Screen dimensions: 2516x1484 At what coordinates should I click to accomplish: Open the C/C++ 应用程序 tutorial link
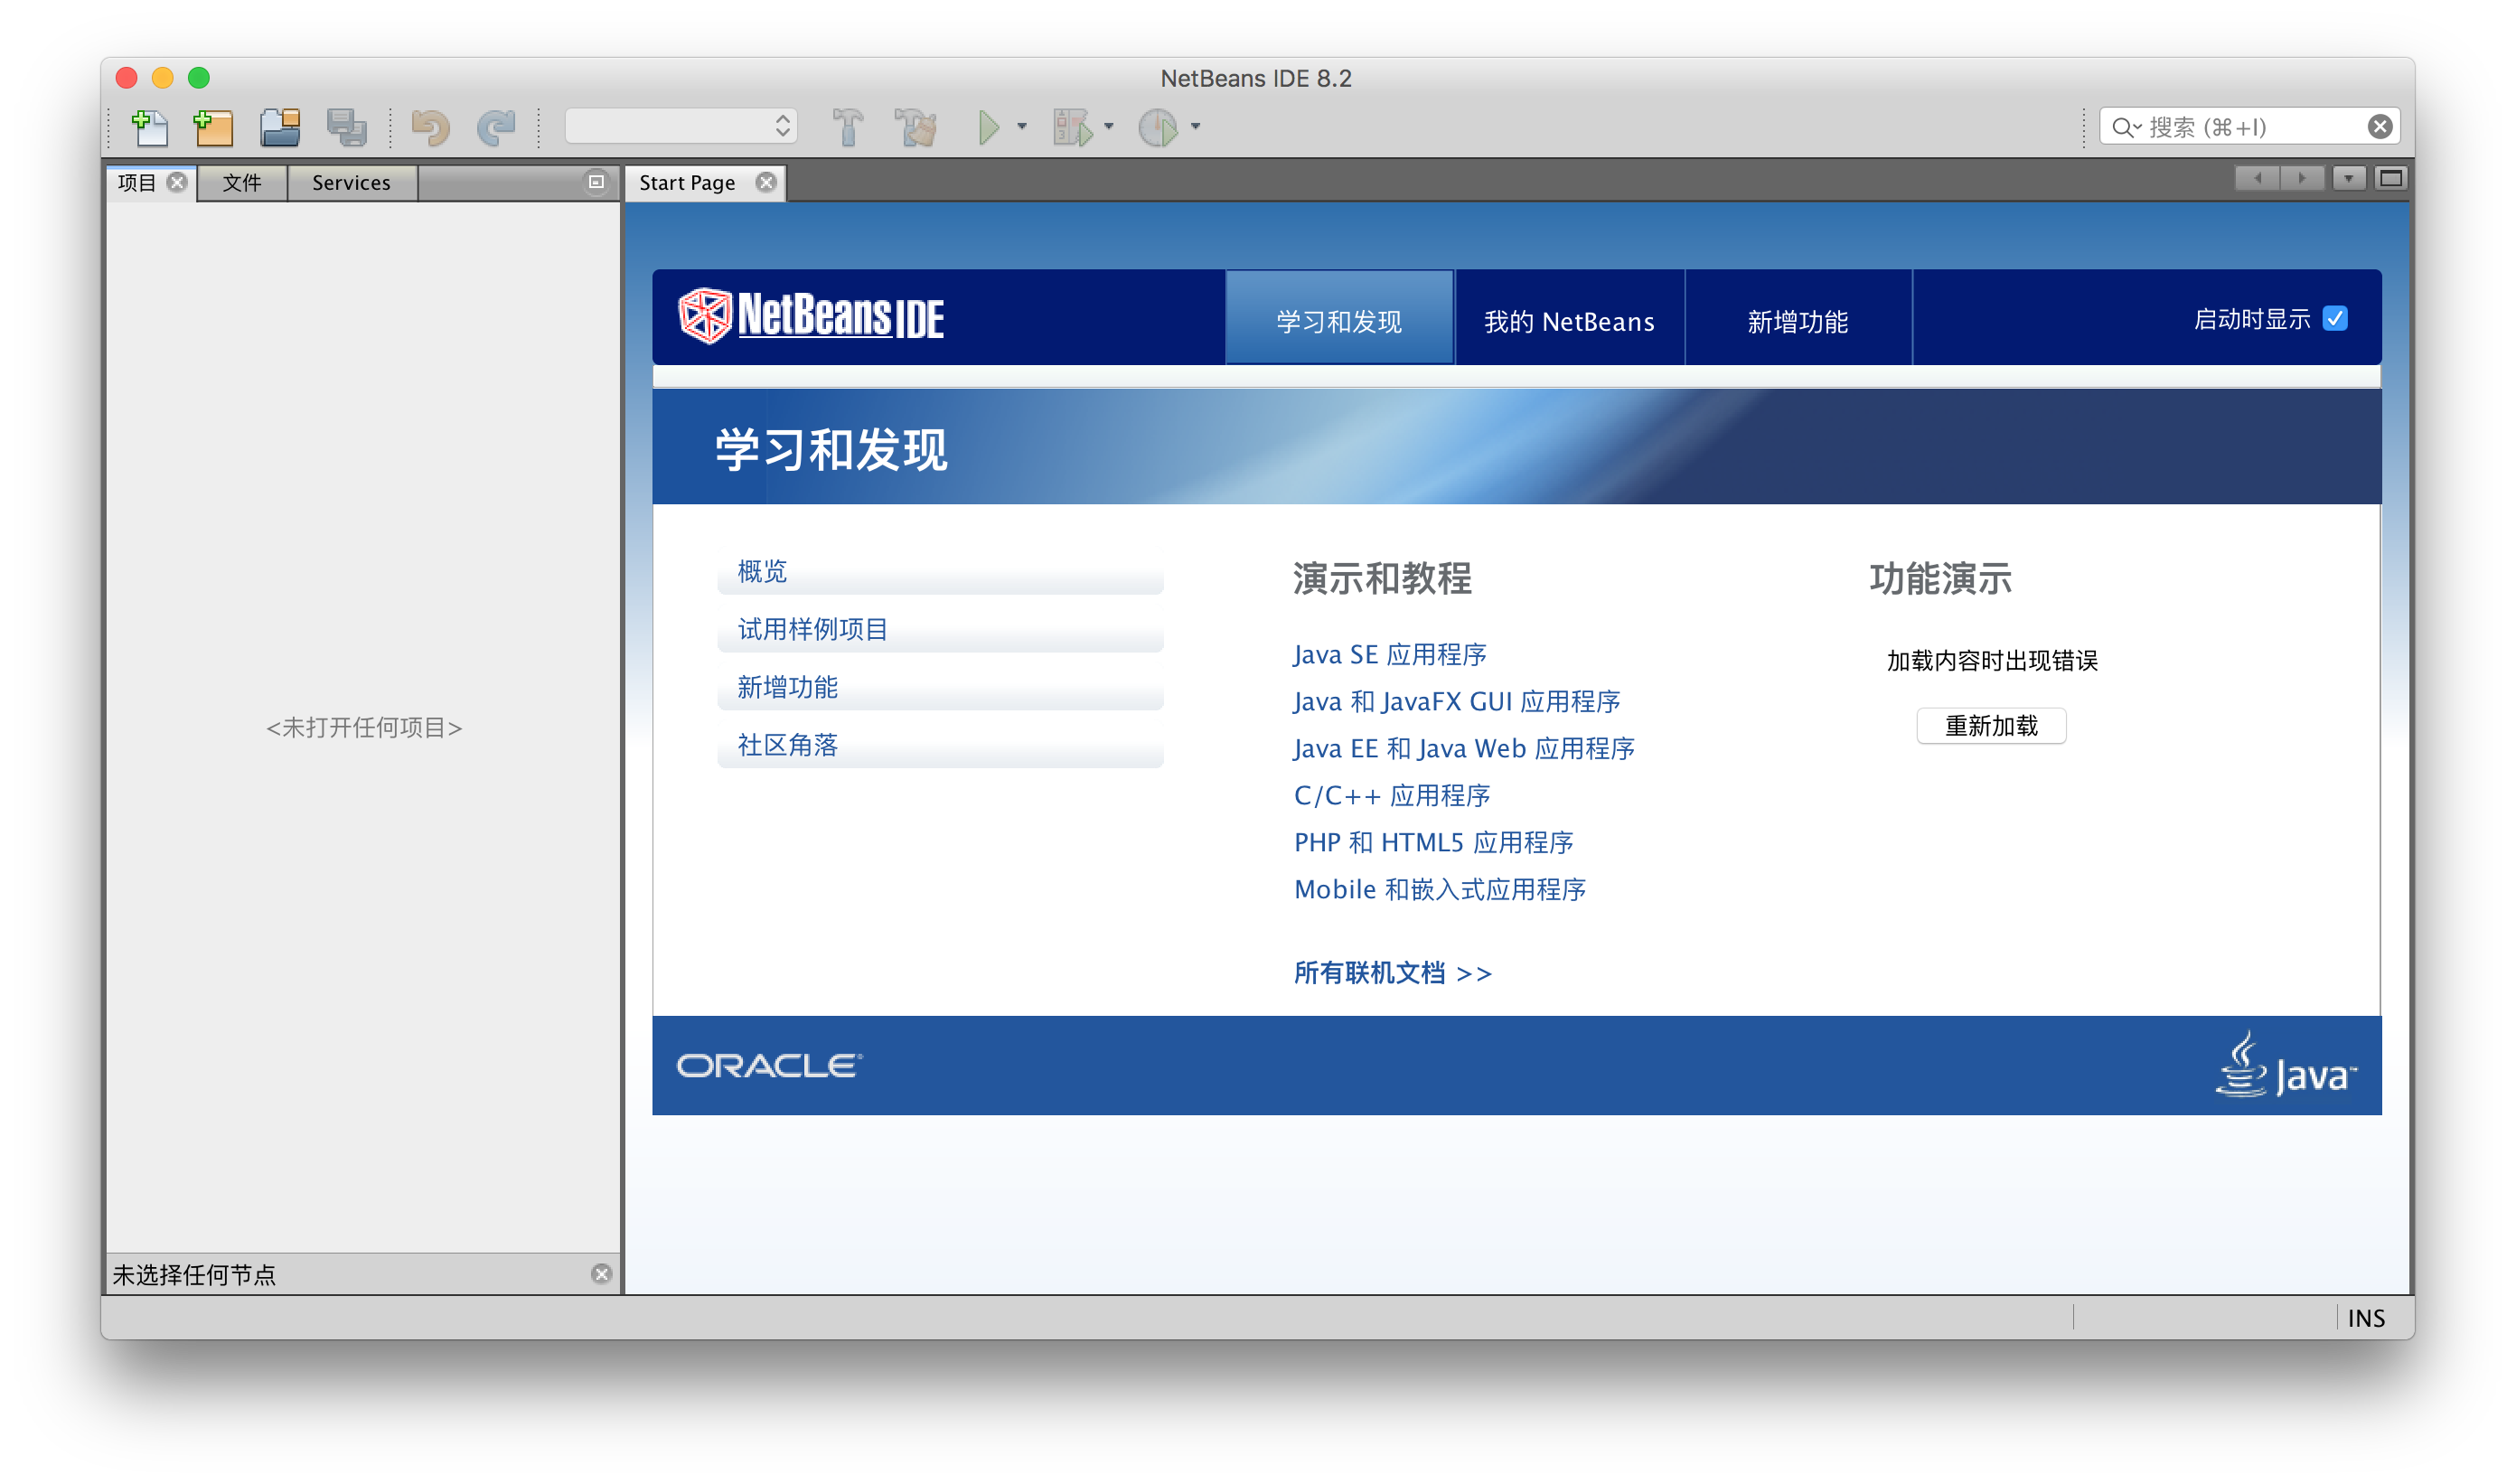[1392, 796]
